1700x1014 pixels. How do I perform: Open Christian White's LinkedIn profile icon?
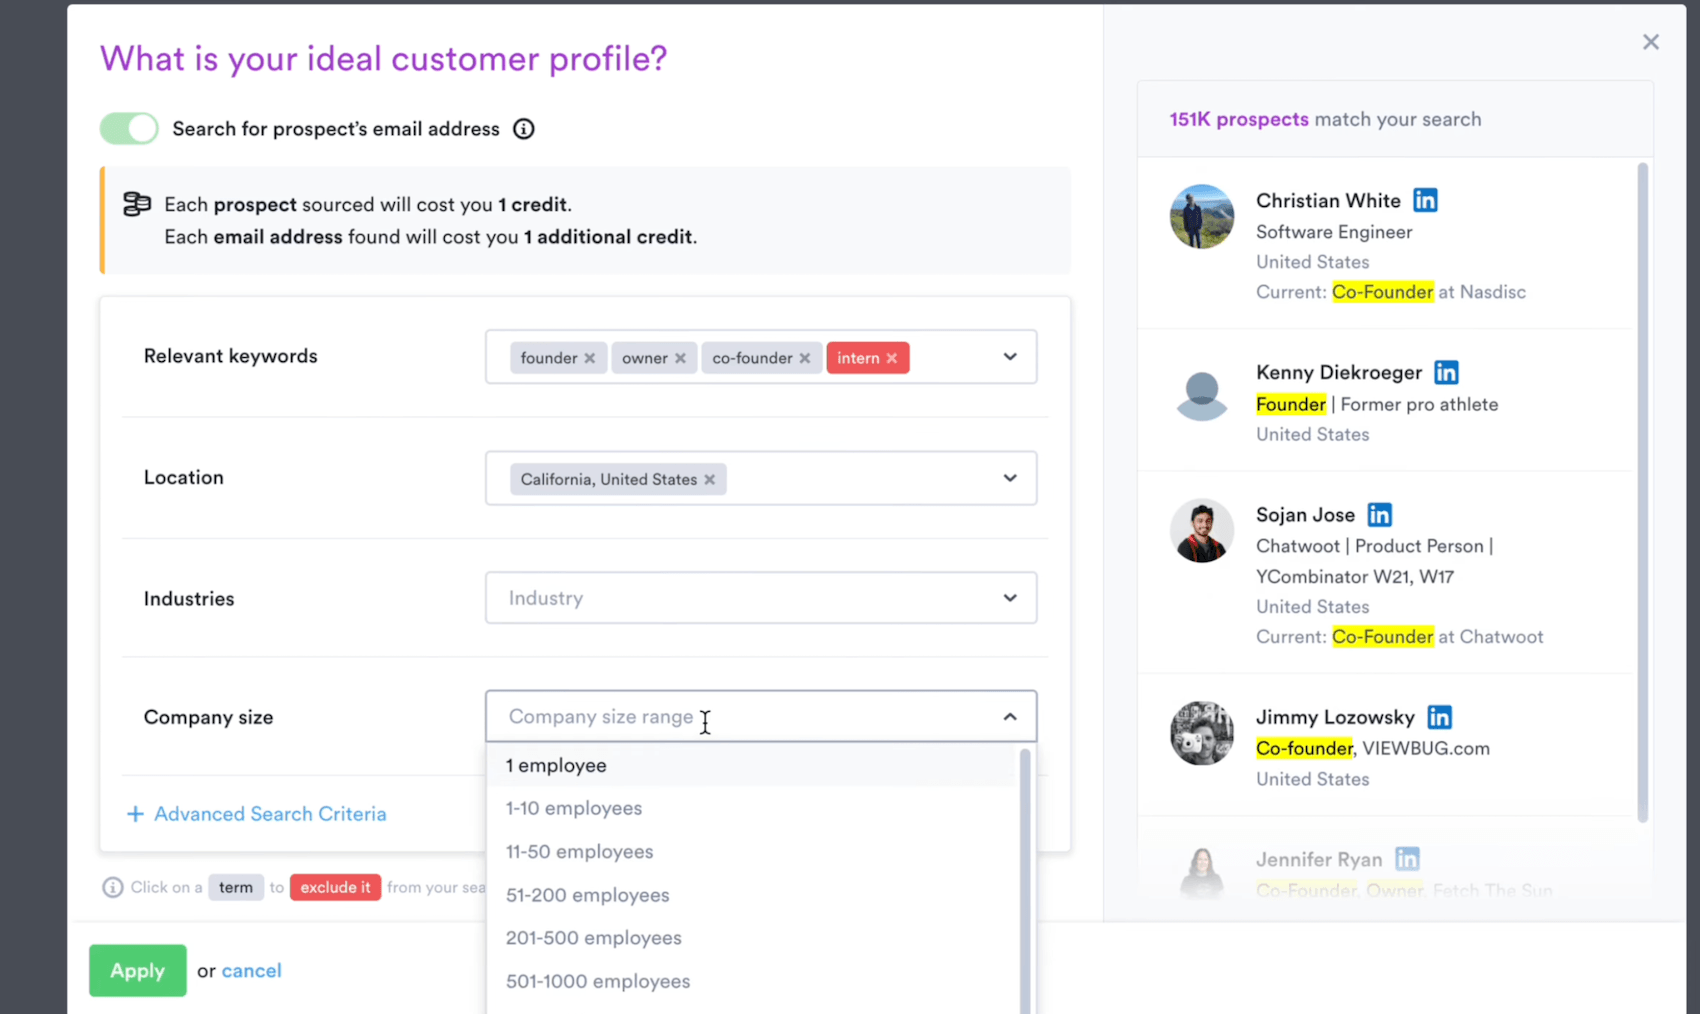1425,200
